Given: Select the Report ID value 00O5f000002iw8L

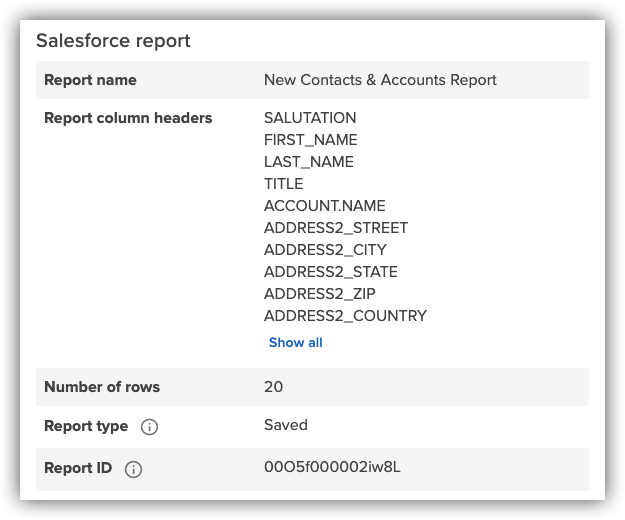Looking at the screenshot, I should point(332,467).
